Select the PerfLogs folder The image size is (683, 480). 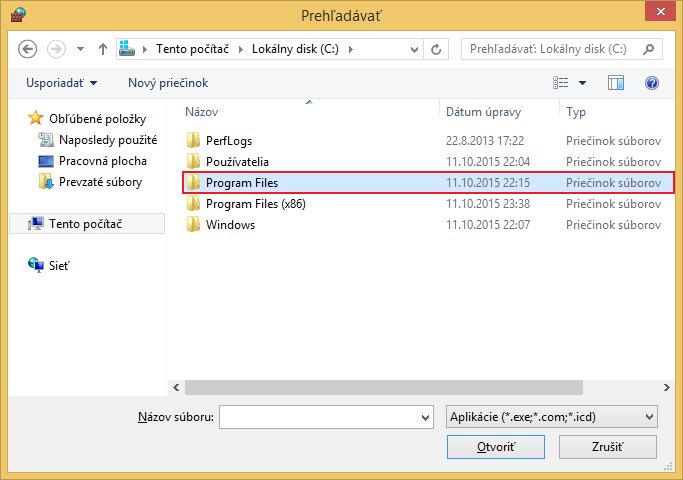point(428,141)
